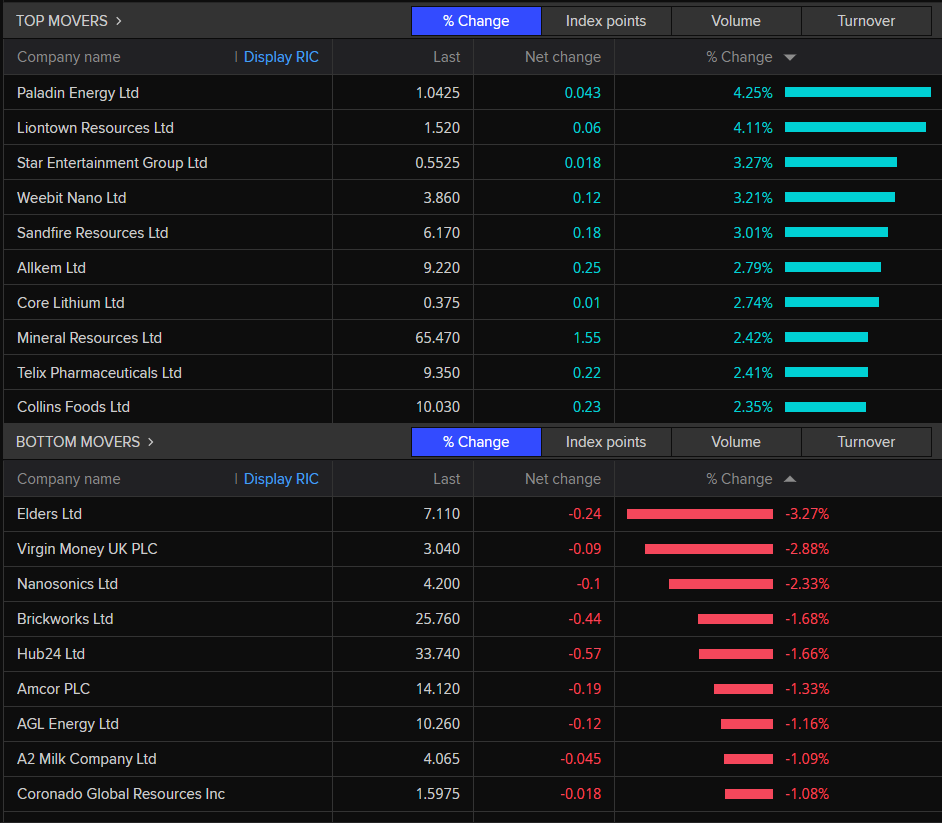Click Coronado -1.08% value

[x=807, y=794]
